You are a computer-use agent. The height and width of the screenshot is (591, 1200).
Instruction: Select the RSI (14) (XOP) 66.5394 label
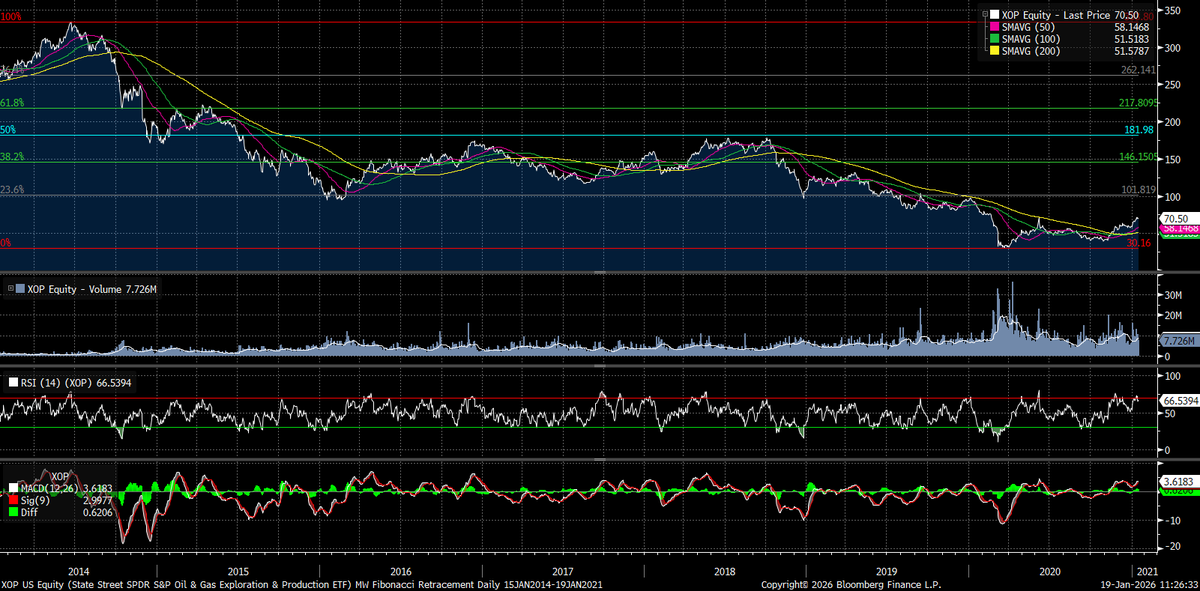point(74,382)
